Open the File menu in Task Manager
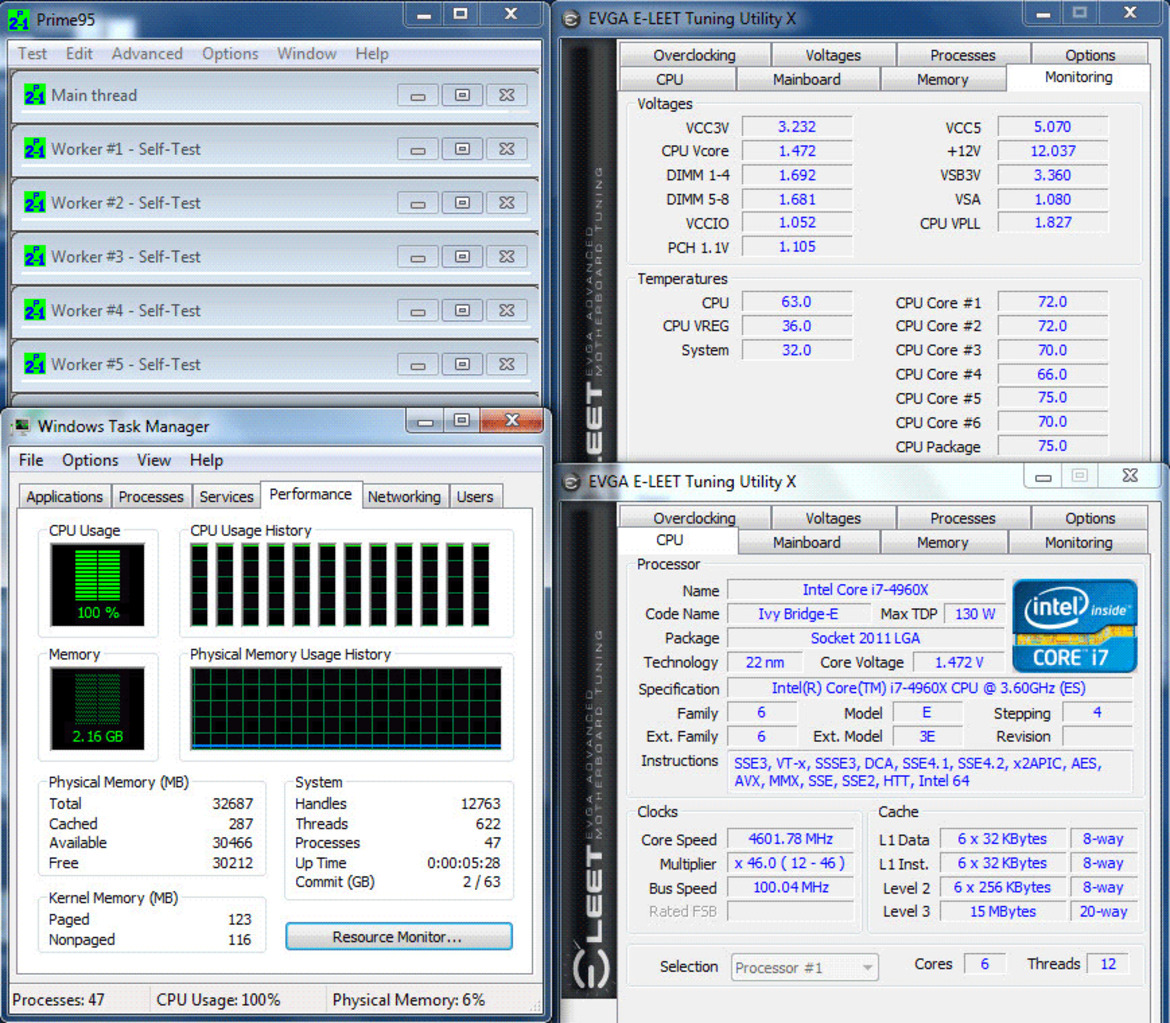 point(31,460)
